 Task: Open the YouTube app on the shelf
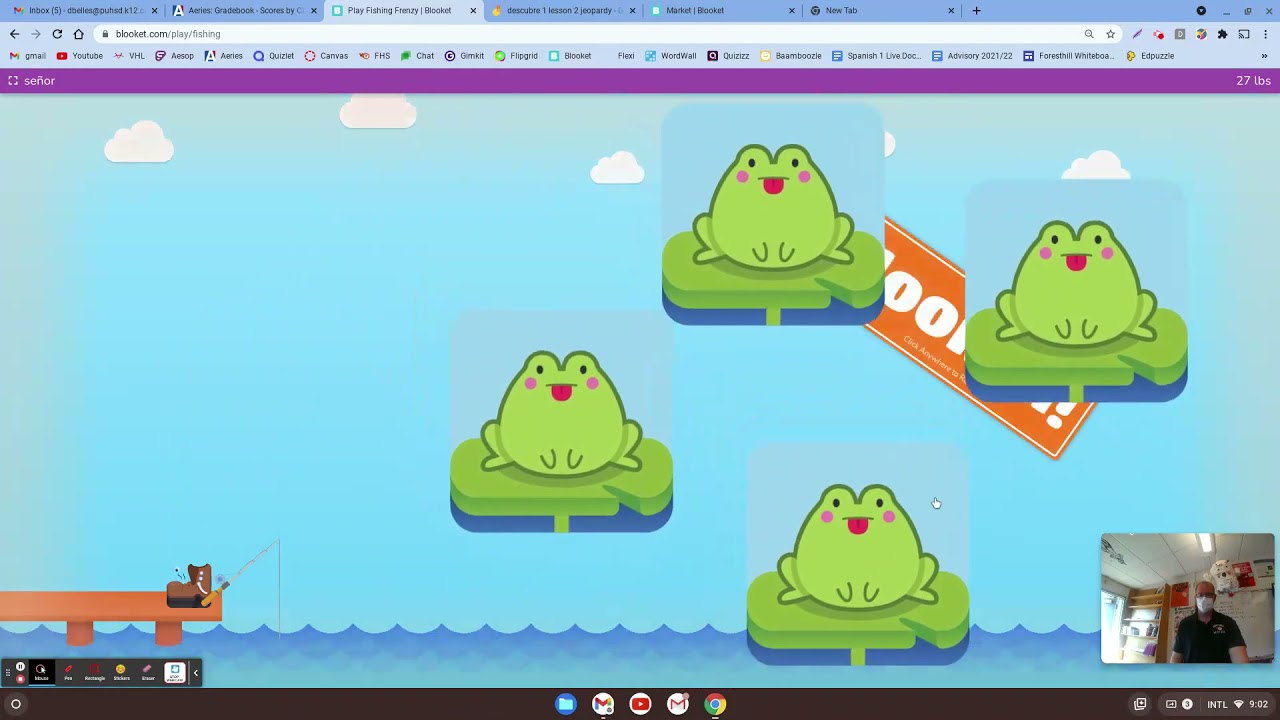pyautogui.click(x=640, y=704)
